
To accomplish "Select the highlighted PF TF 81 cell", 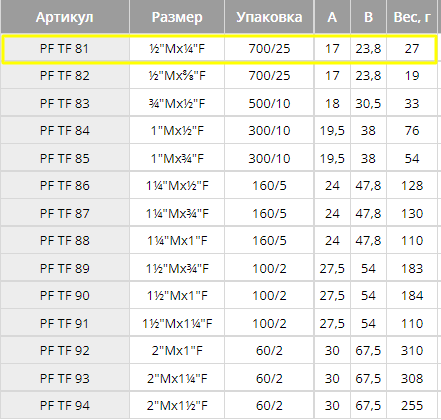I will 65,49.
